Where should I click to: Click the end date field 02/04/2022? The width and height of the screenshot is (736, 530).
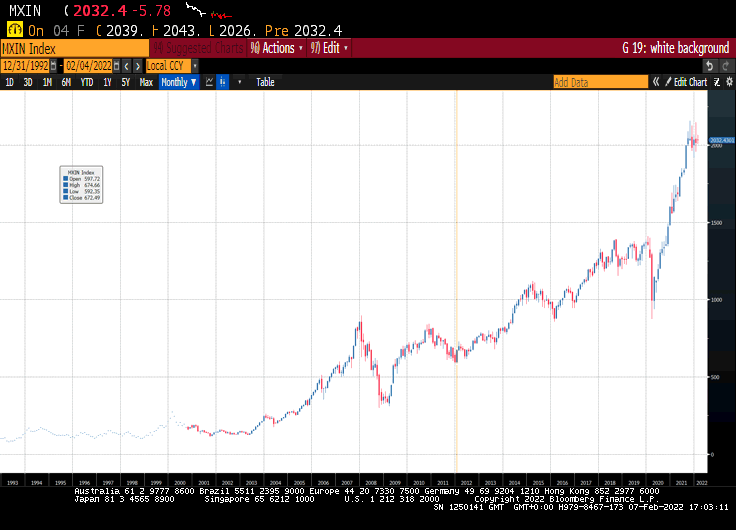click(x=88, y=66)
